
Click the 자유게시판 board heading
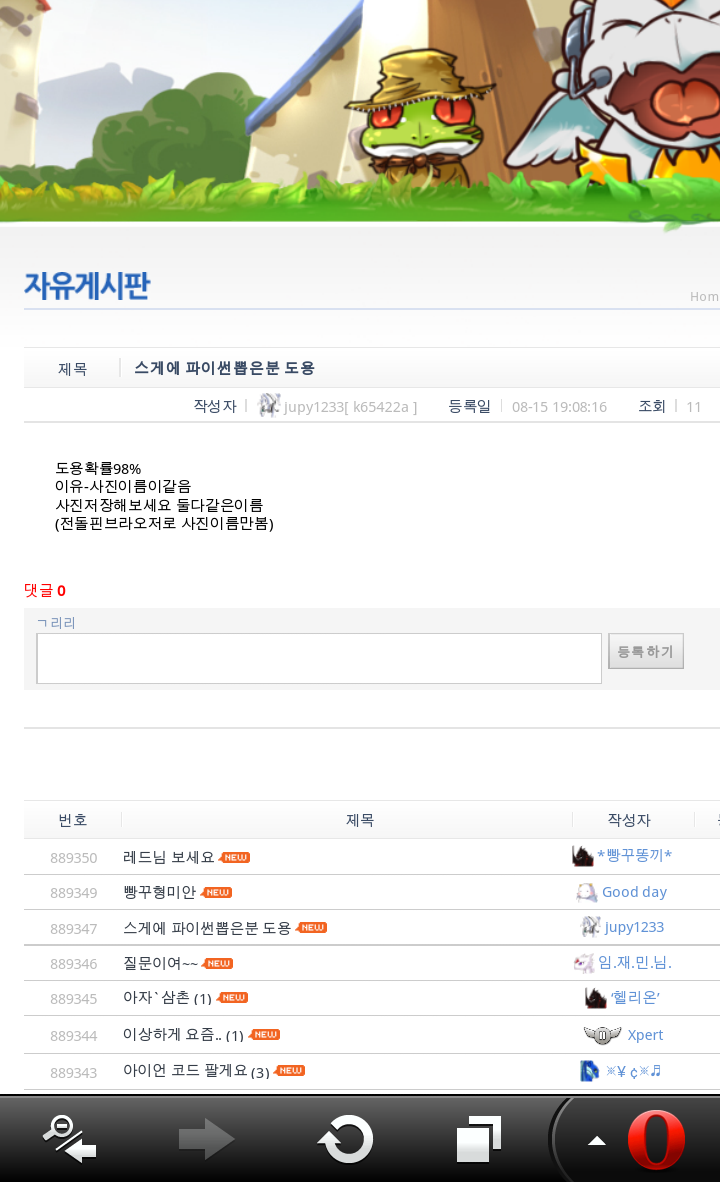87,286
